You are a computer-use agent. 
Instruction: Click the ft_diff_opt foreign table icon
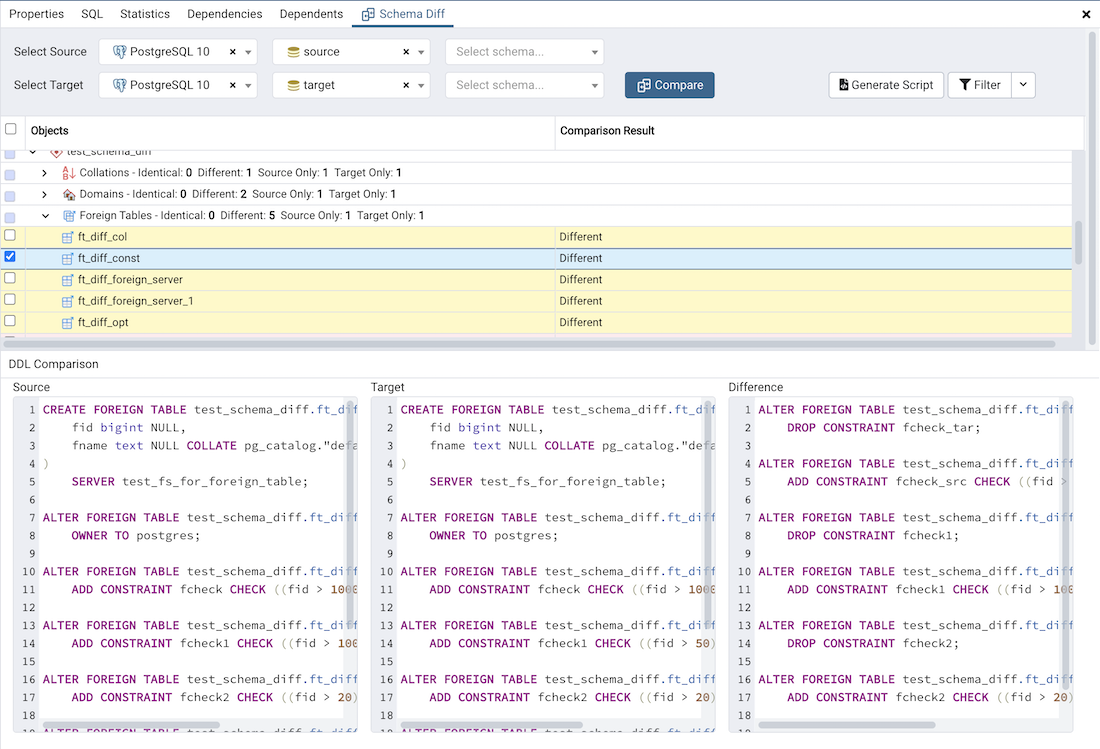pos(68,323)
